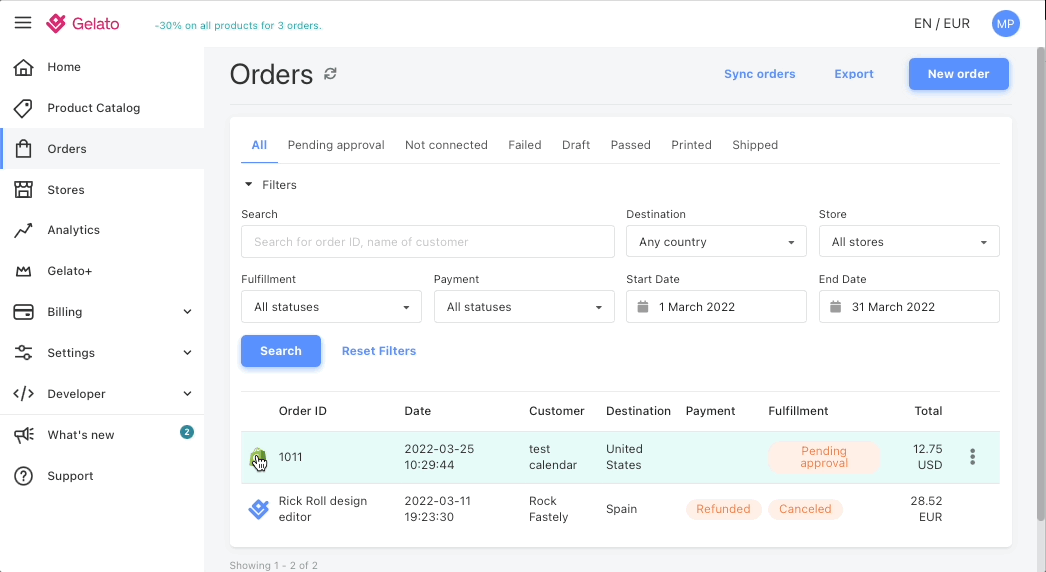Screen dimensions: 1046x572
Task: Click the Canceled fulfillment badge
Action: click(805, 509)
